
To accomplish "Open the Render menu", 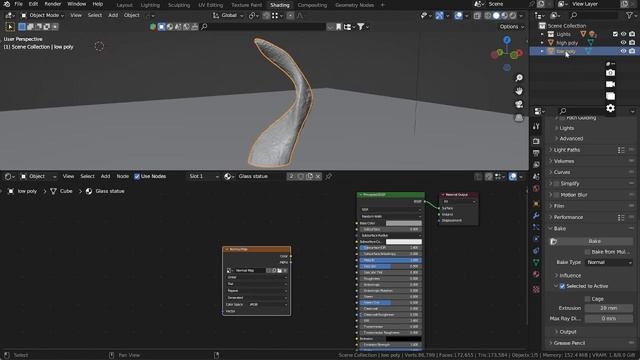I will pyautogui.click(x=53, y=4).
